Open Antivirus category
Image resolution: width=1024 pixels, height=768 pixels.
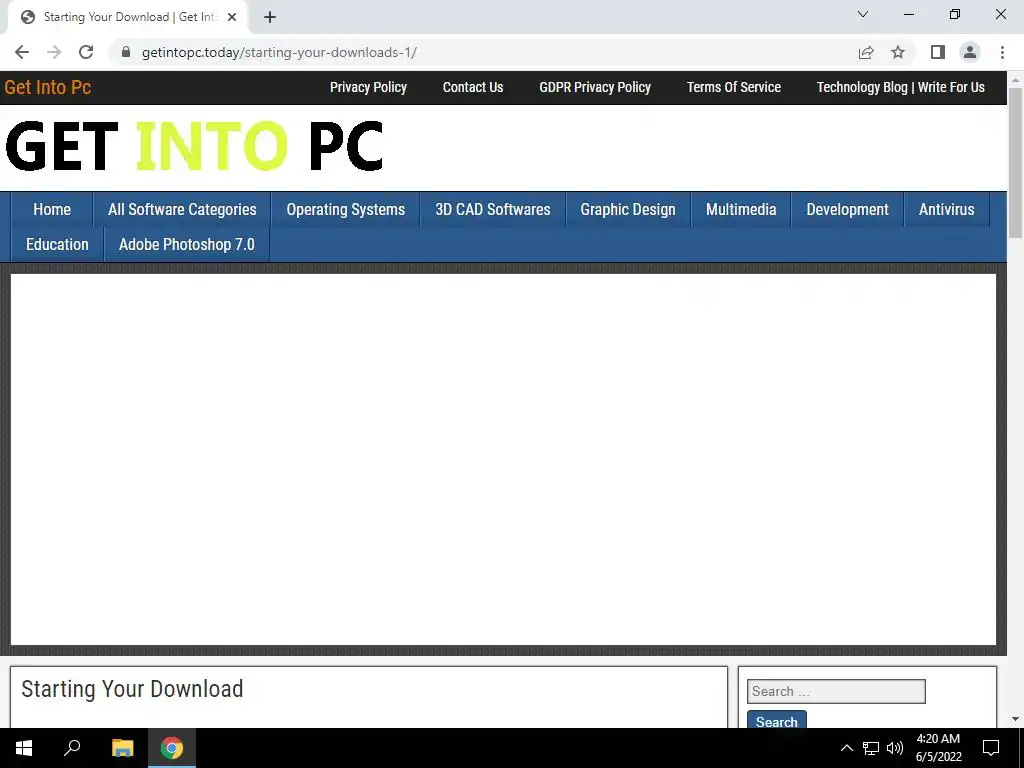point(946,210)
